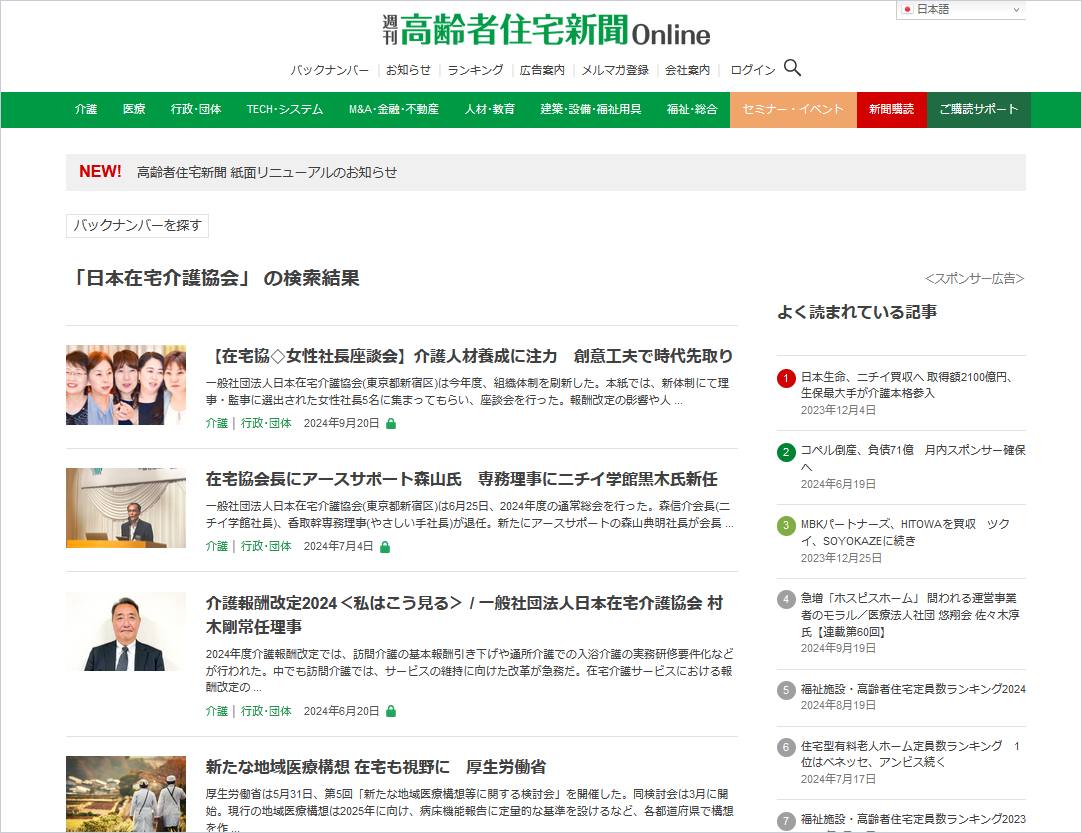Viewport: 1082px width, 833px height.
Task: Select the TECH・システム navigation tab
Action: (x=285, y=109)
